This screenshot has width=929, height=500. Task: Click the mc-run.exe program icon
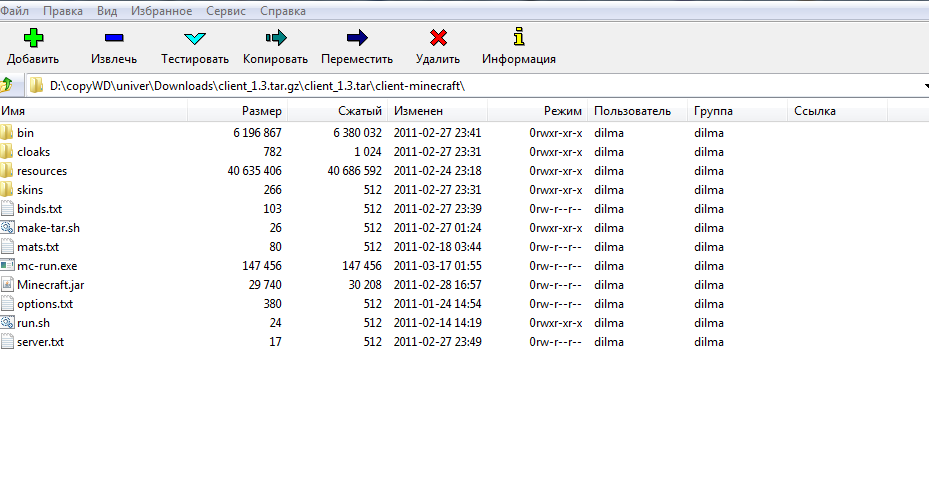(x=7, y=265)
